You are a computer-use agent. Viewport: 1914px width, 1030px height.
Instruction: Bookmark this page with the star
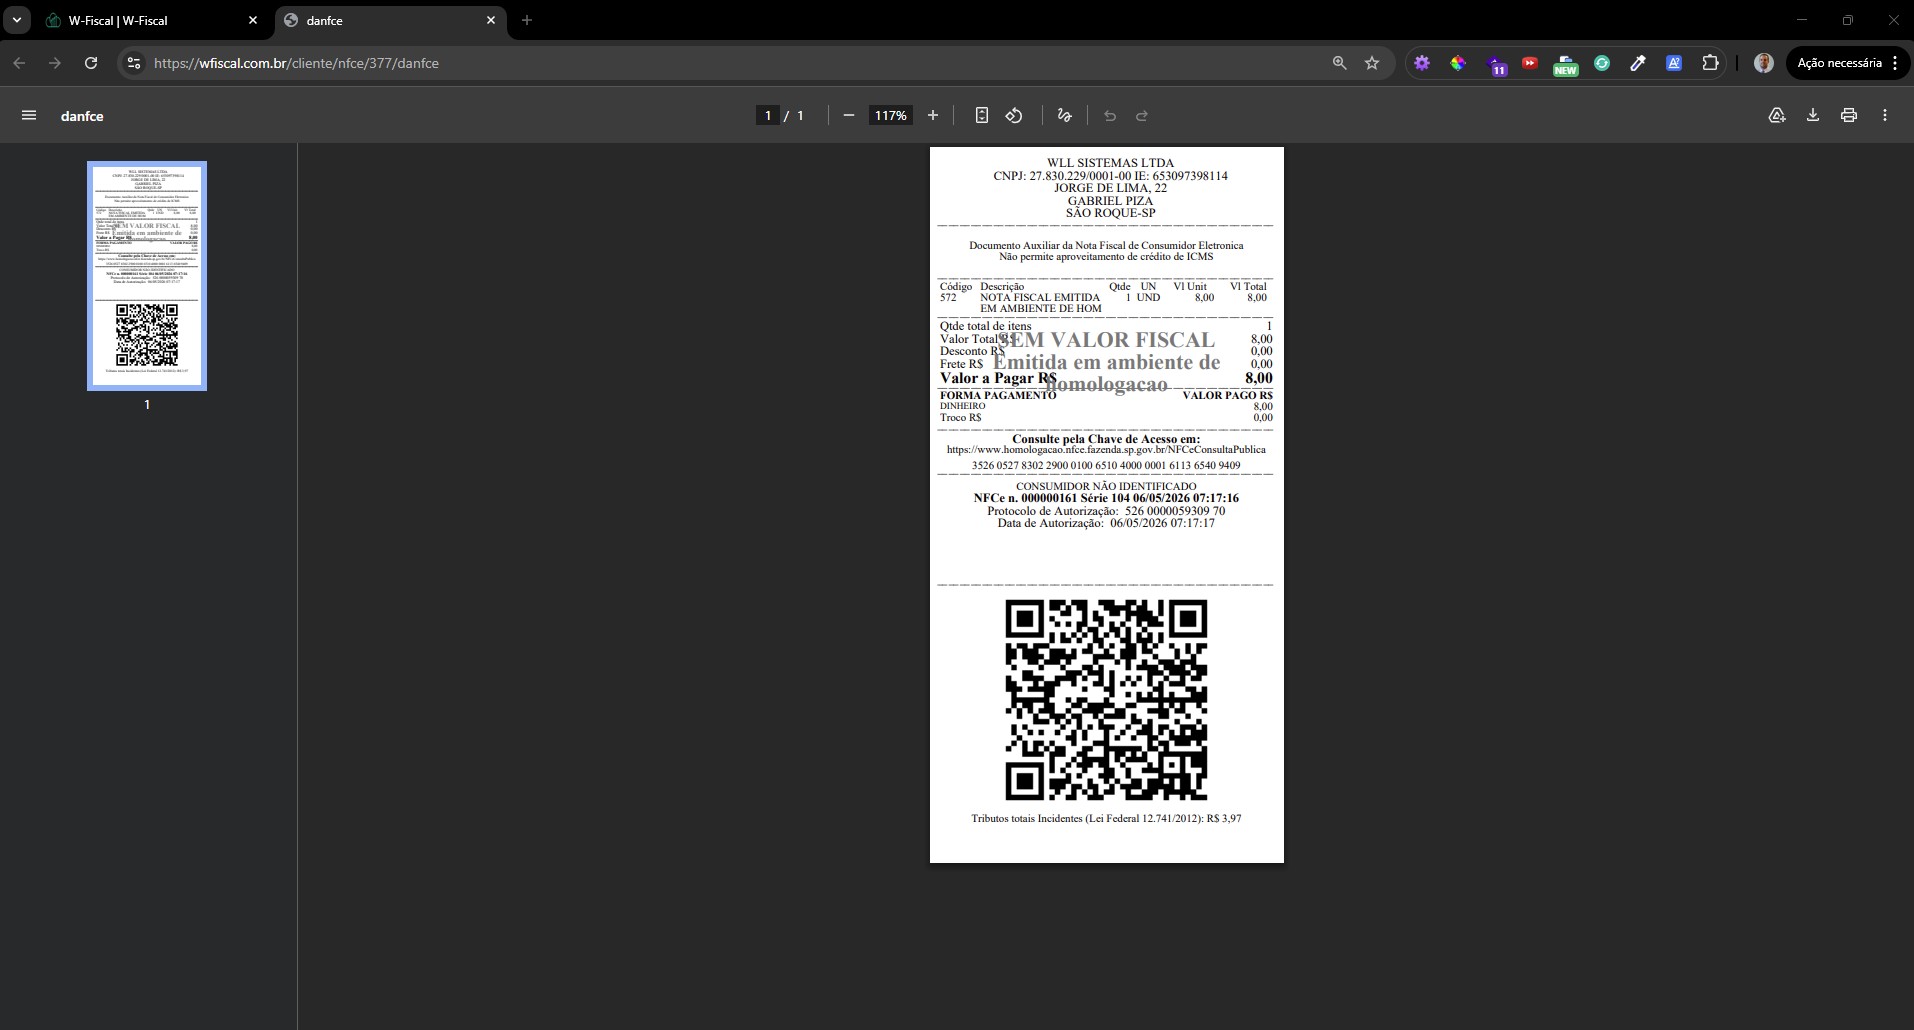point(1372,63)
